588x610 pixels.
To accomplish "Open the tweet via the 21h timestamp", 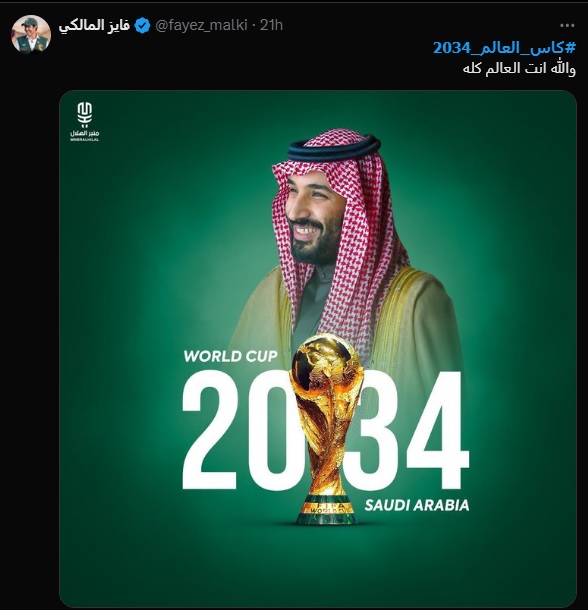I will (x=271, y=25).
